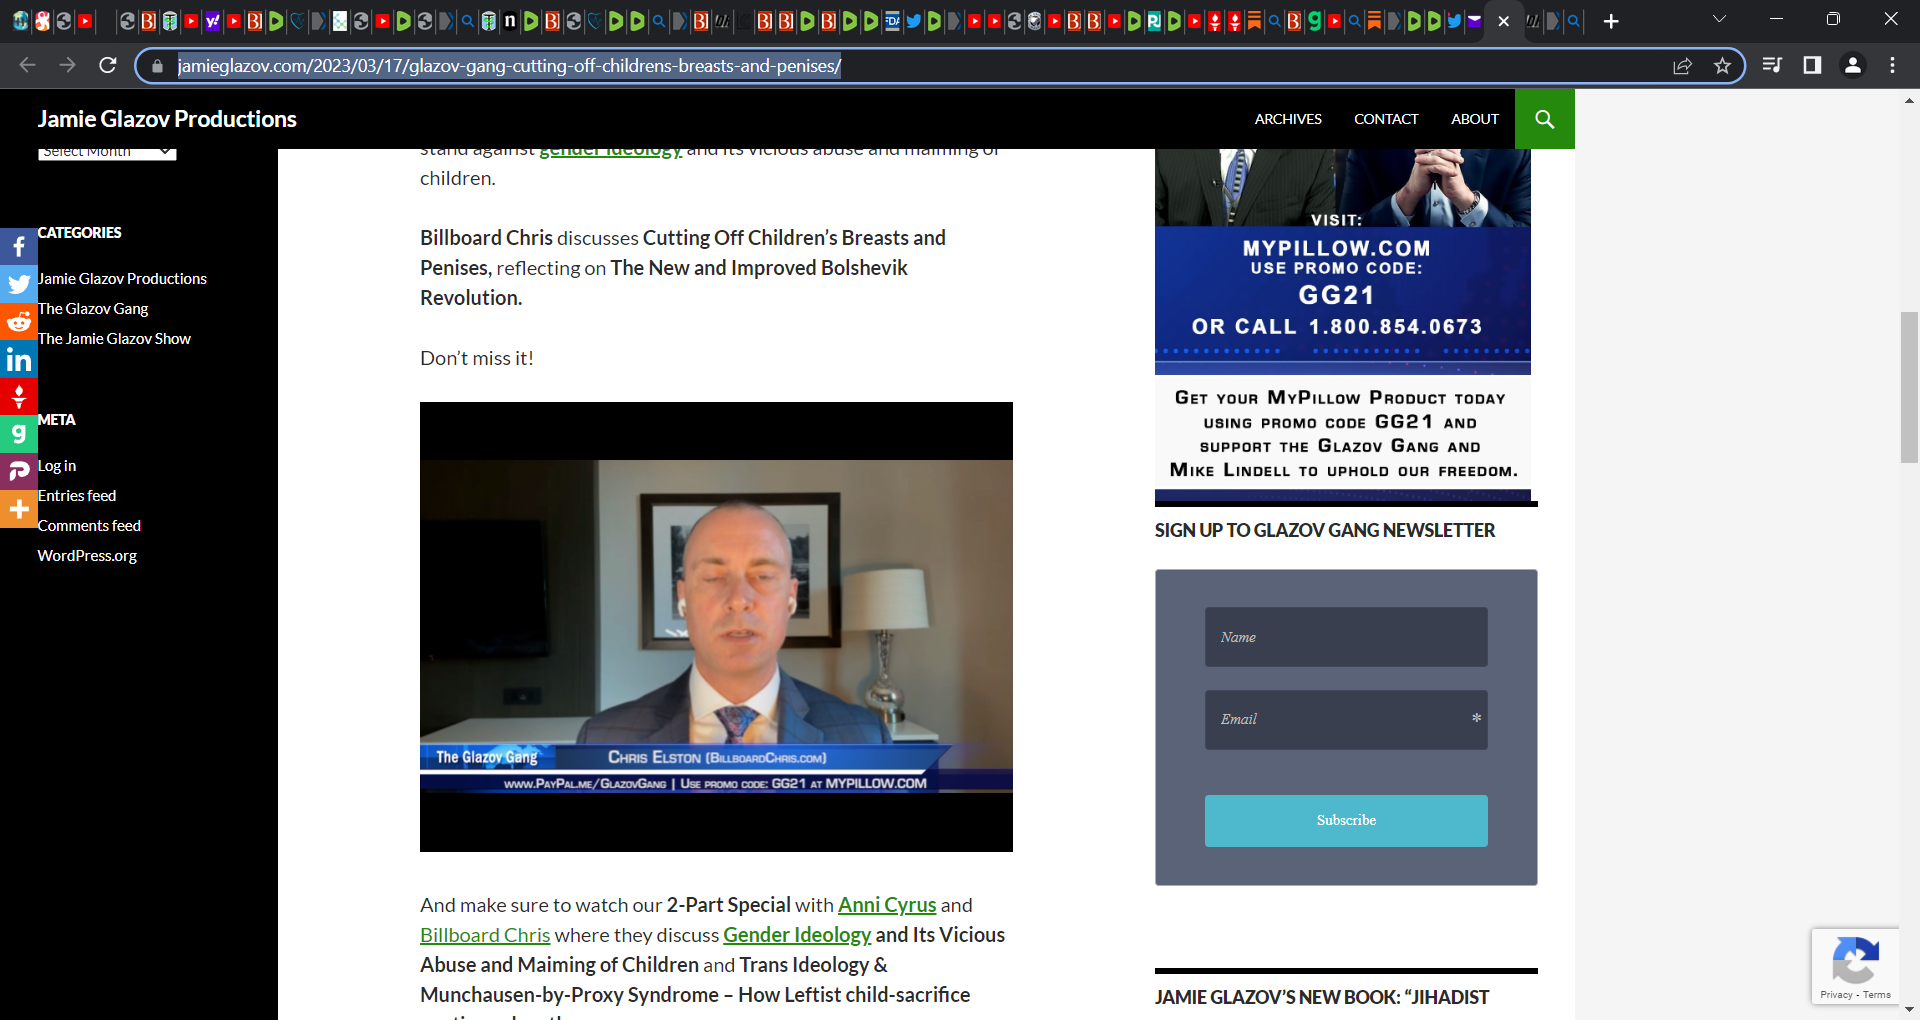Click the Email input field

[x=1345, y=720]
